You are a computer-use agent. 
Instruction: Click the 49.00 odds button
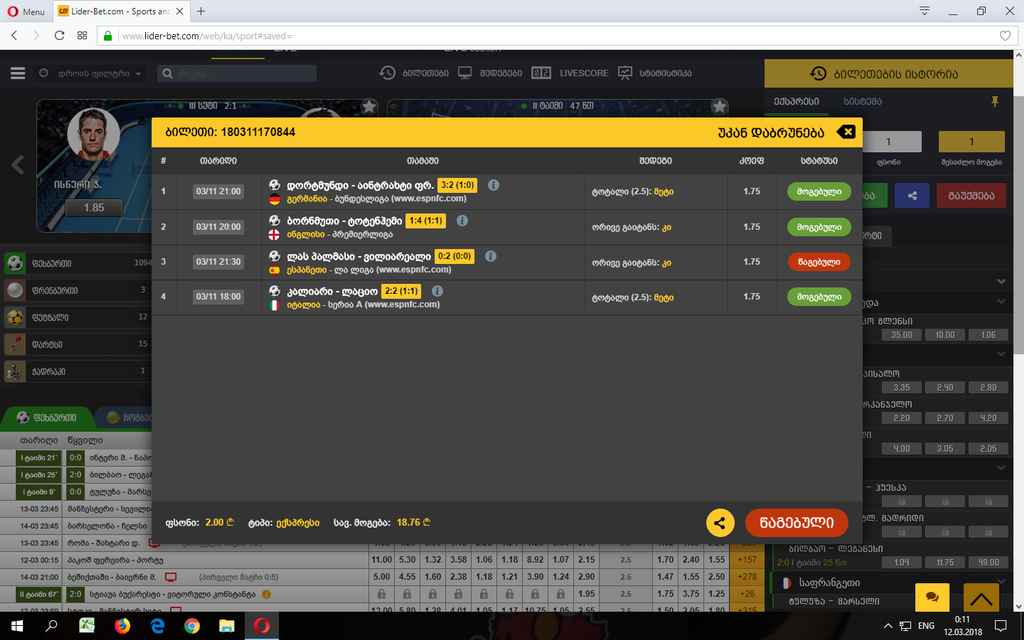988,562
